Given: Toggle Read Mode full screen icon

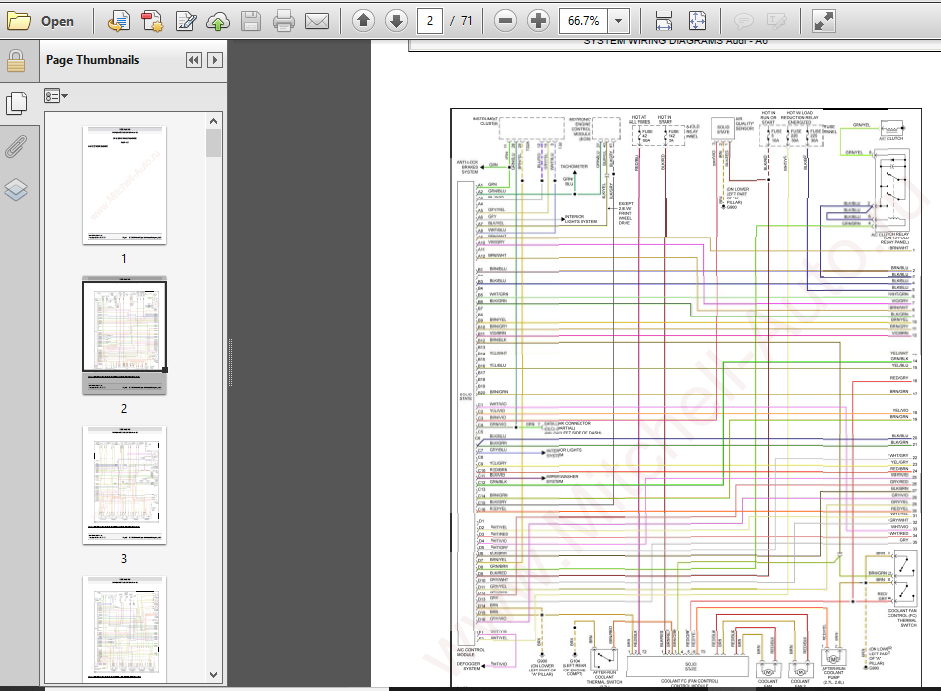Looking at the screenshot, I should (823, 21).
